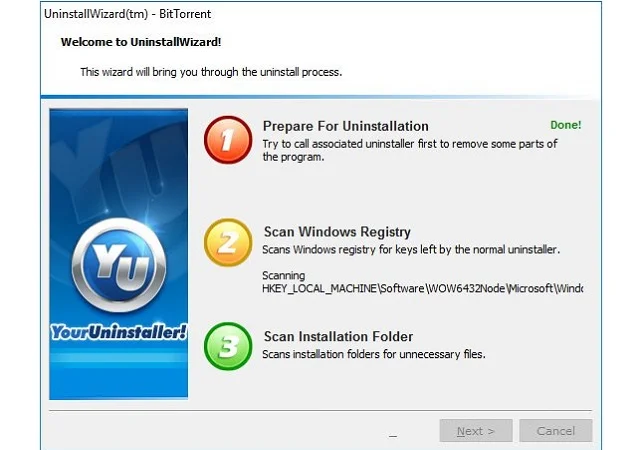Click the red step 1 circle icon
This screenshot has height=450, width=640.
click(228, 140)
